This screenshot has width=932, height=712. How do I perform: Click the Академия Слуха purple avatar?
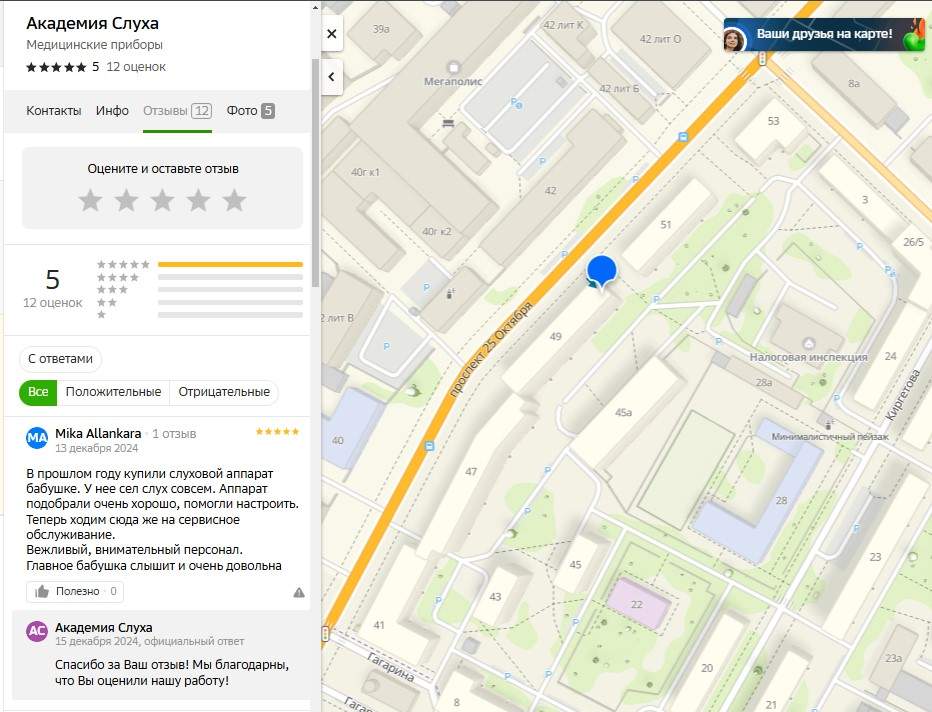(x=37, y=631)
